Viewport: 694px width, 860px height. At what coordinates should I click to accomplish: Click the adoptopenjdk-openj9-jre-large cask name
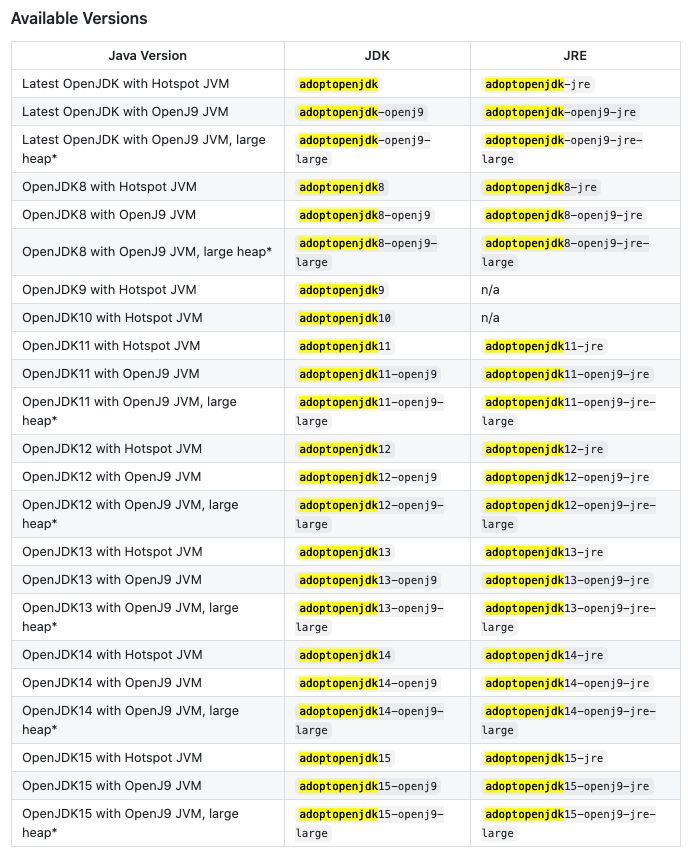click(x=562, y=150)
